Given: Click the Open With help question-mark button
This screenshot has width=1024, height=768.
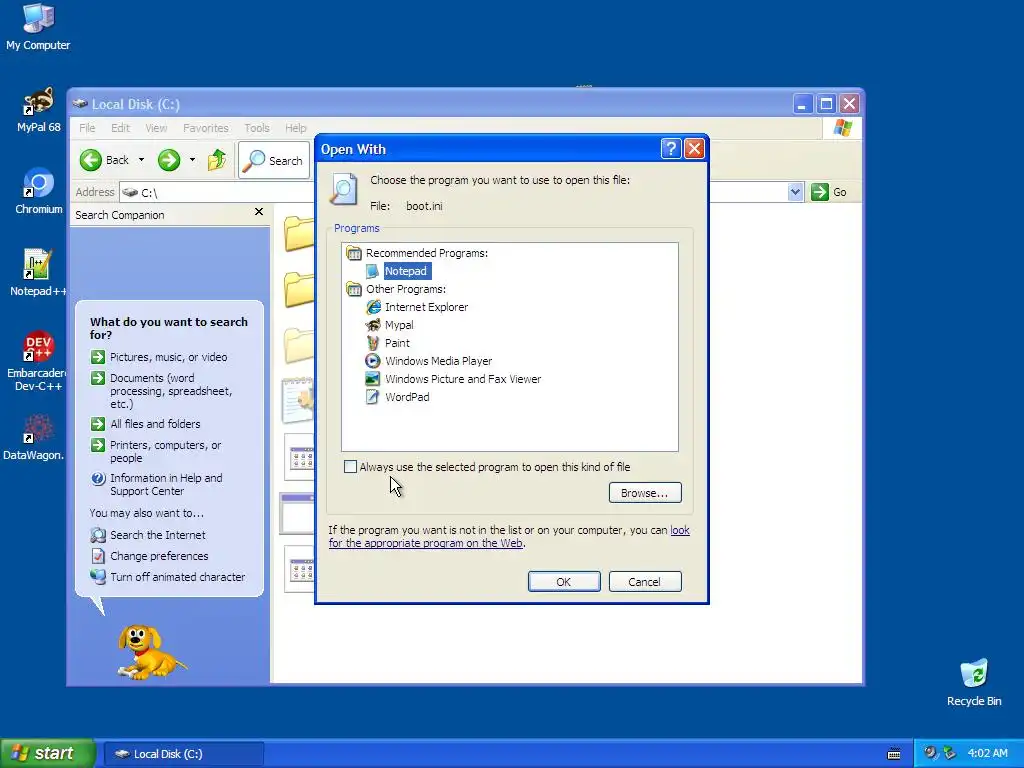Looking at the screenshot, I should [x=671, y=149].
